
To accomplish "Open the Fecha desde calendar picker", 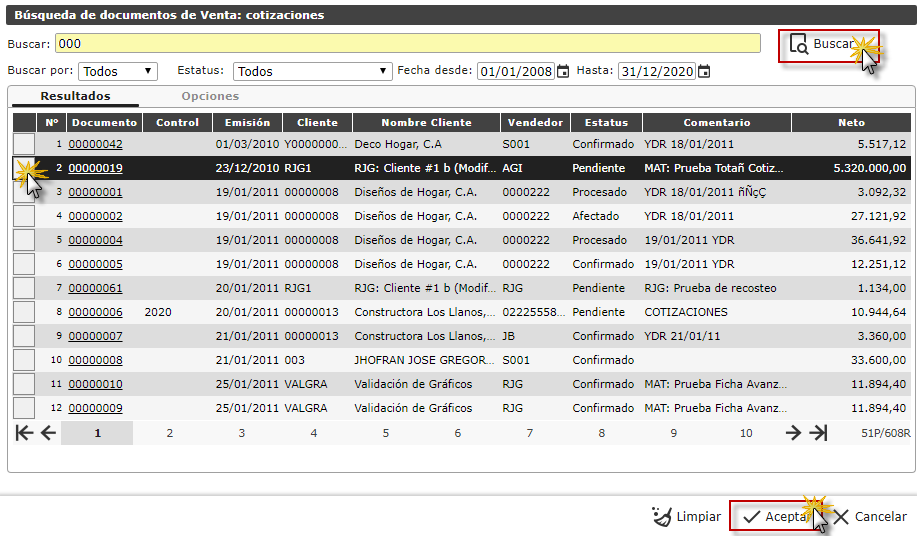I will [x=563, y=71].
